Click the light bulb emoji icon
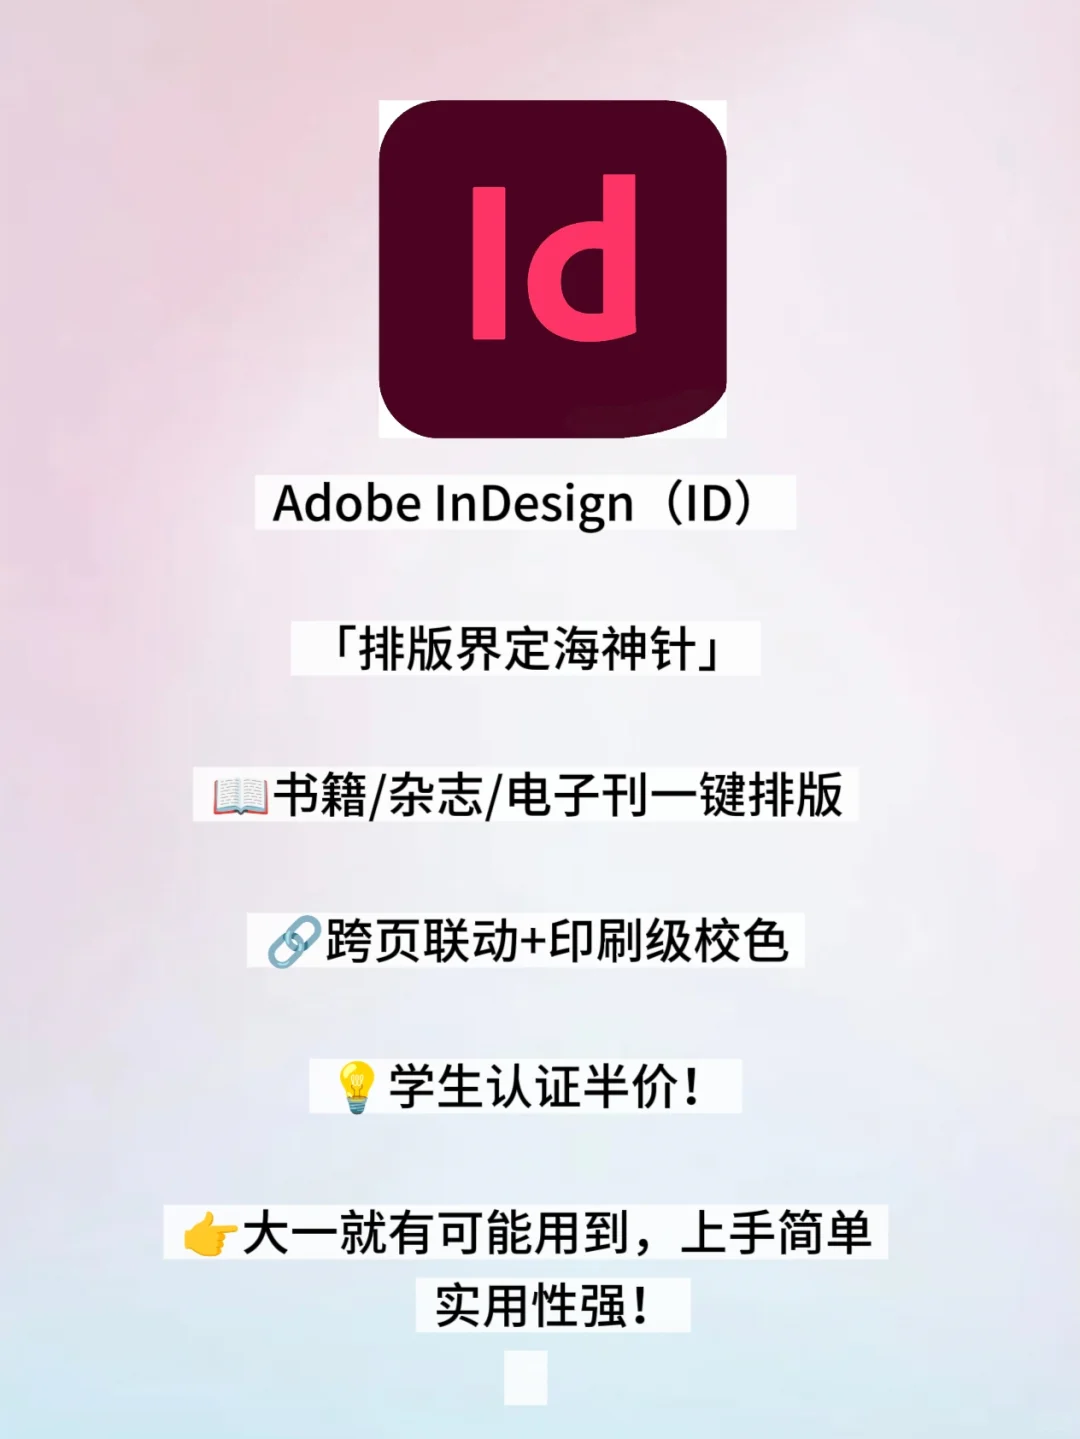This screenshot has height=1439, width=1080. tap(355, 1088)
